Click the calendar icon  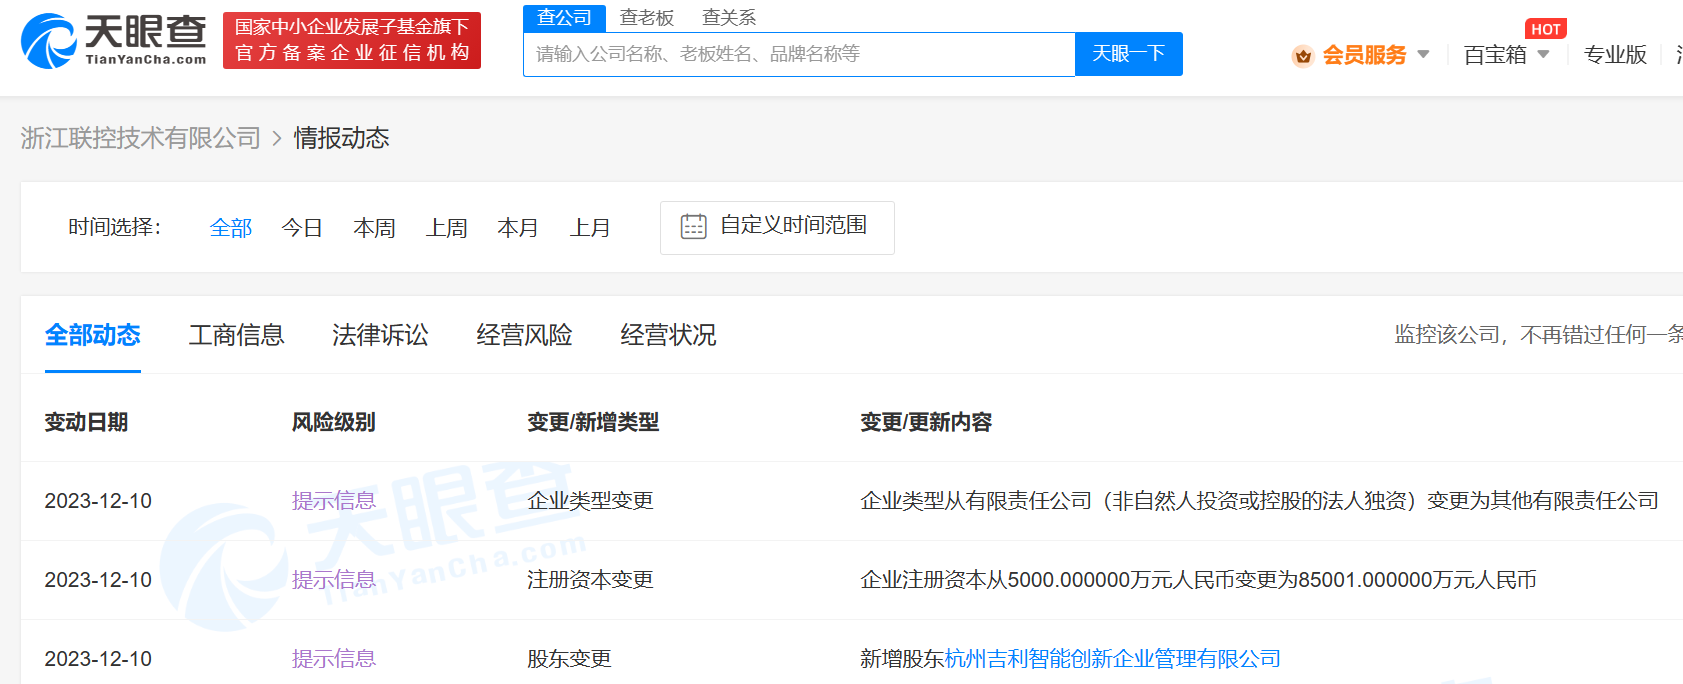(693, 226)
